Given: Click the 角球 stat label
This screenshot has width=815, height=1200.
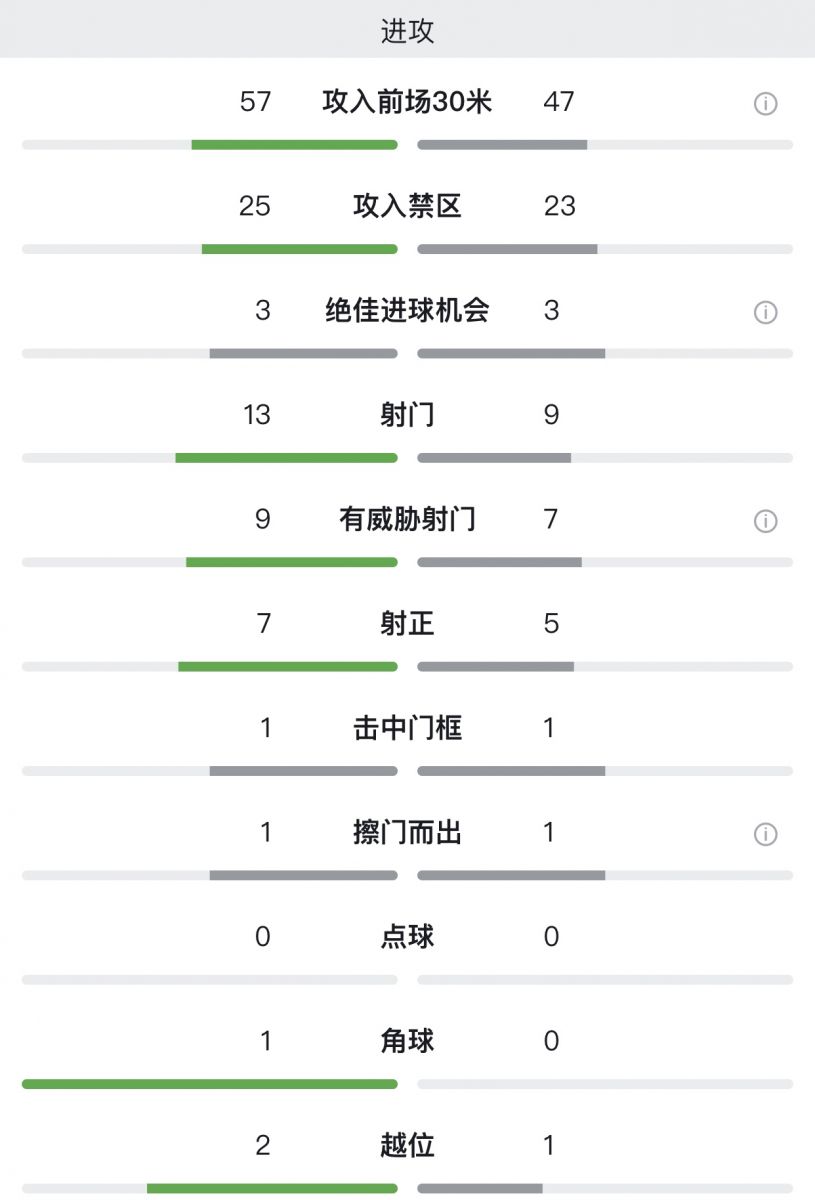Looking at the screenshot, I should click(407, 1041).
